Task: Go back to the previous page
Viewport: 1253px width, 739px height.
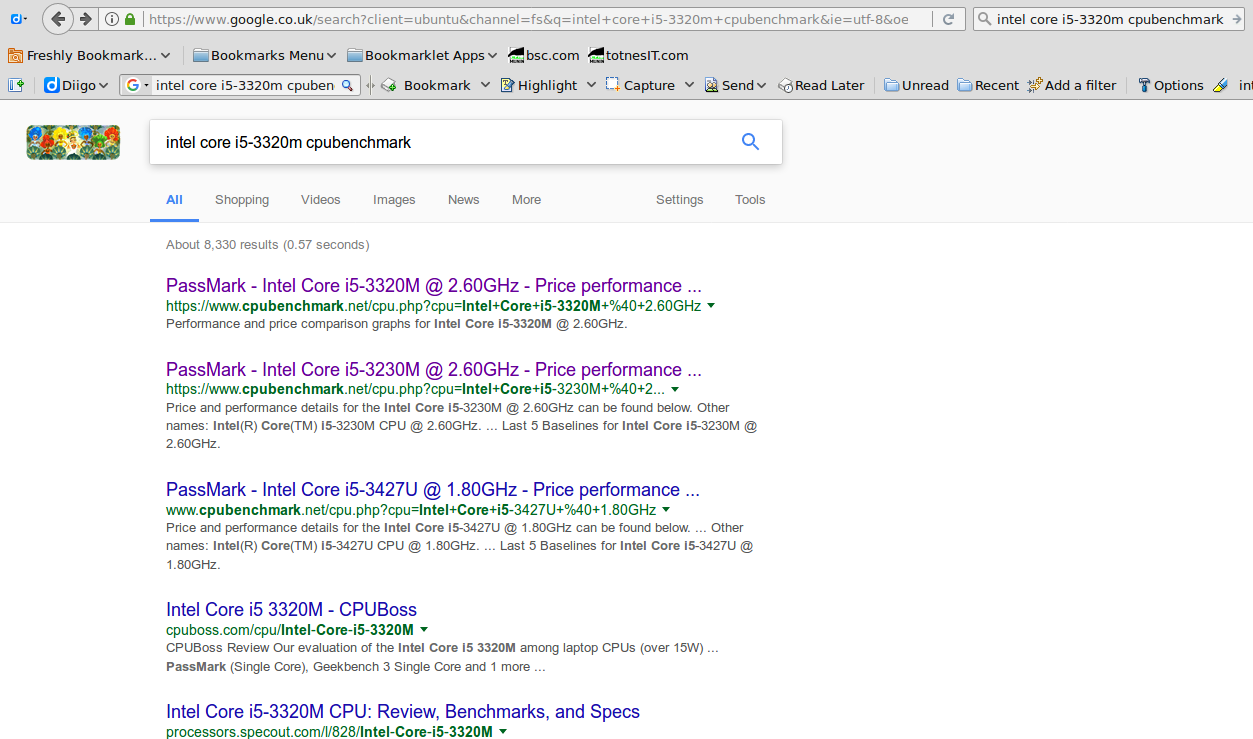Action: [x=58, y=19]
